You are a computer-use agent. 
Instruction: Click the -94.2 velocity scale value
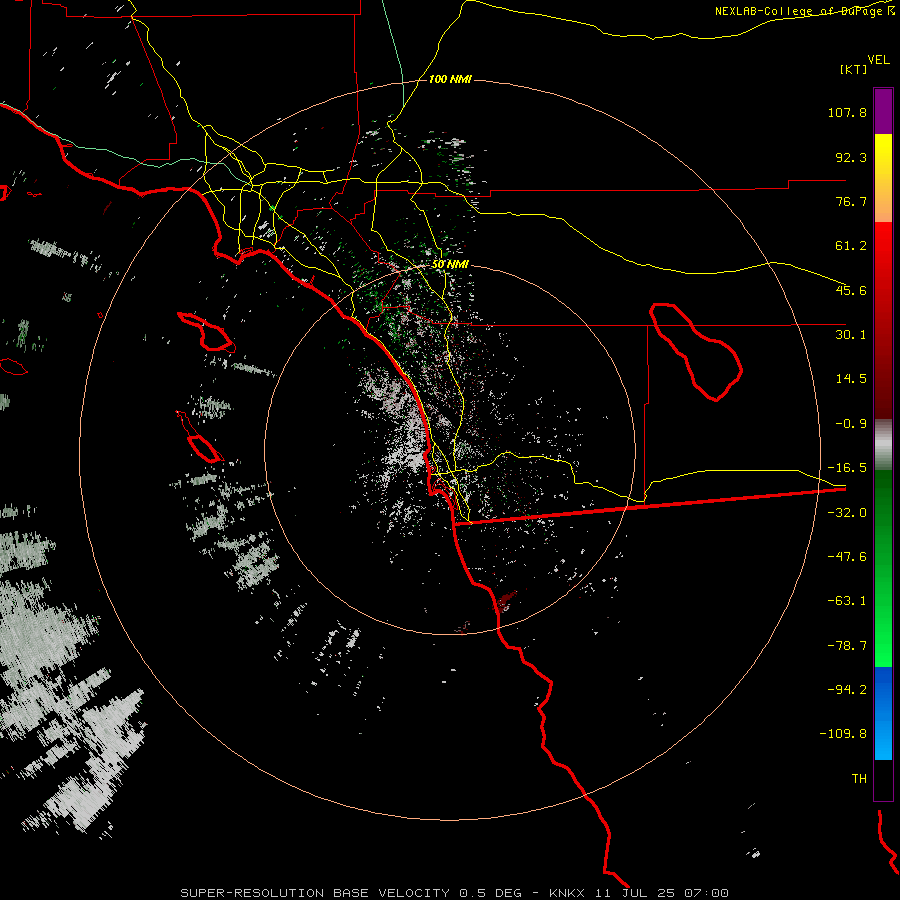coord(847,690)
